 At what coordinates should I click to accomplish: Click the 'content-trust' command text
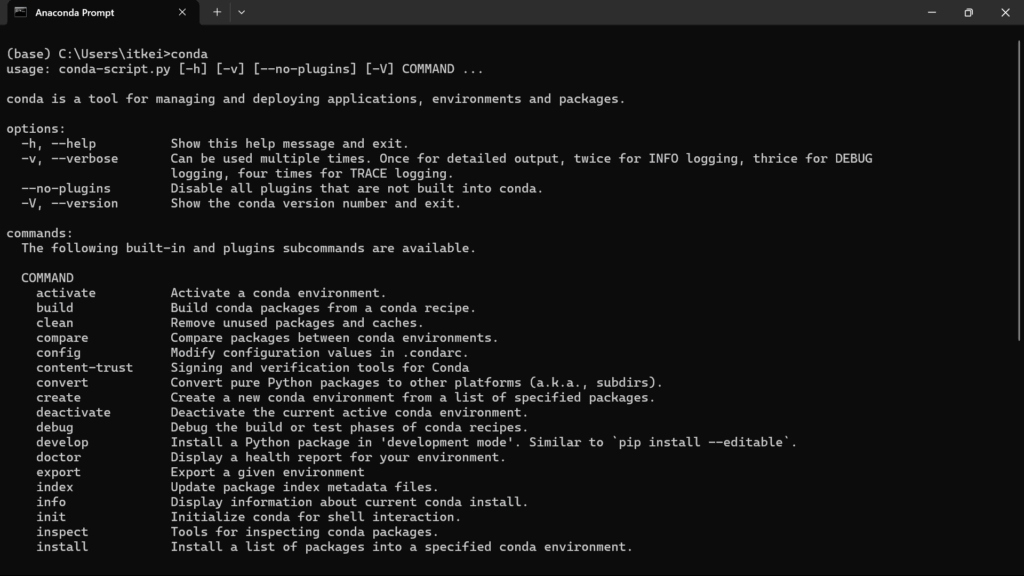coord(84,368)
